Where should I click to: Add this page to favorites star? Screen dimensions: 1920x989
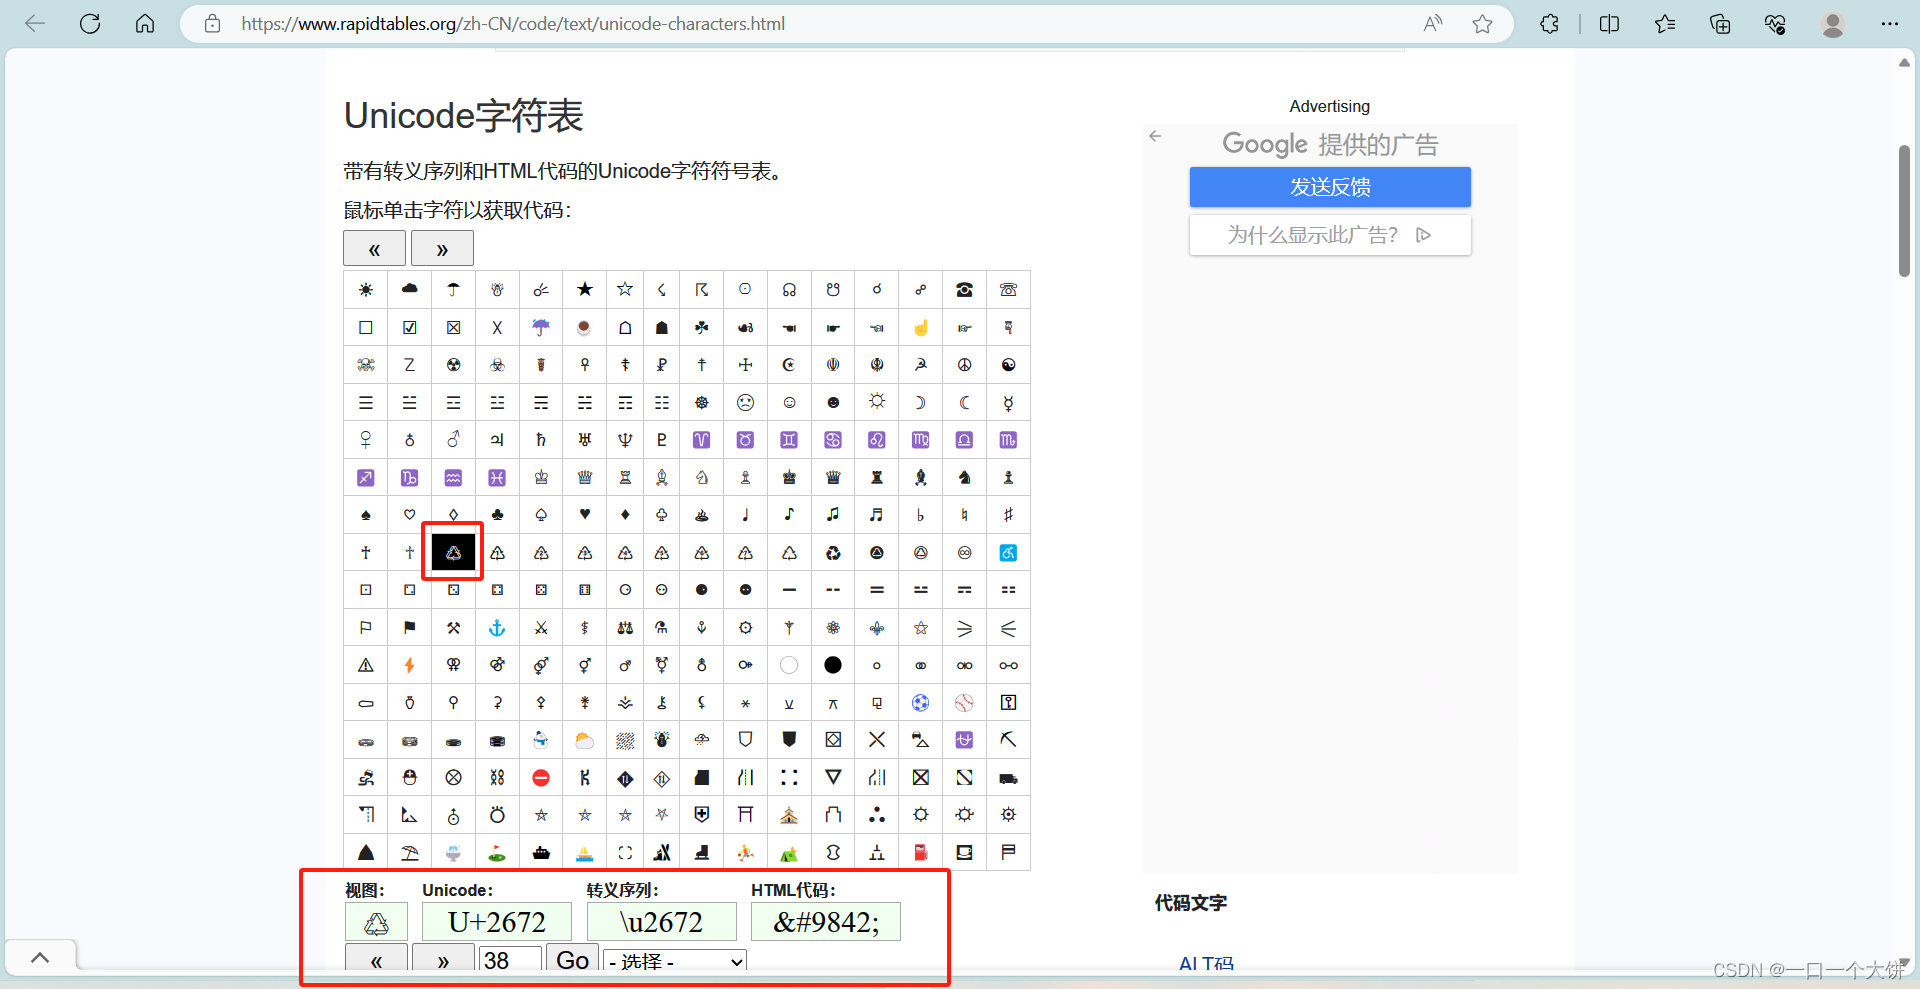[x=1482, y=24]
